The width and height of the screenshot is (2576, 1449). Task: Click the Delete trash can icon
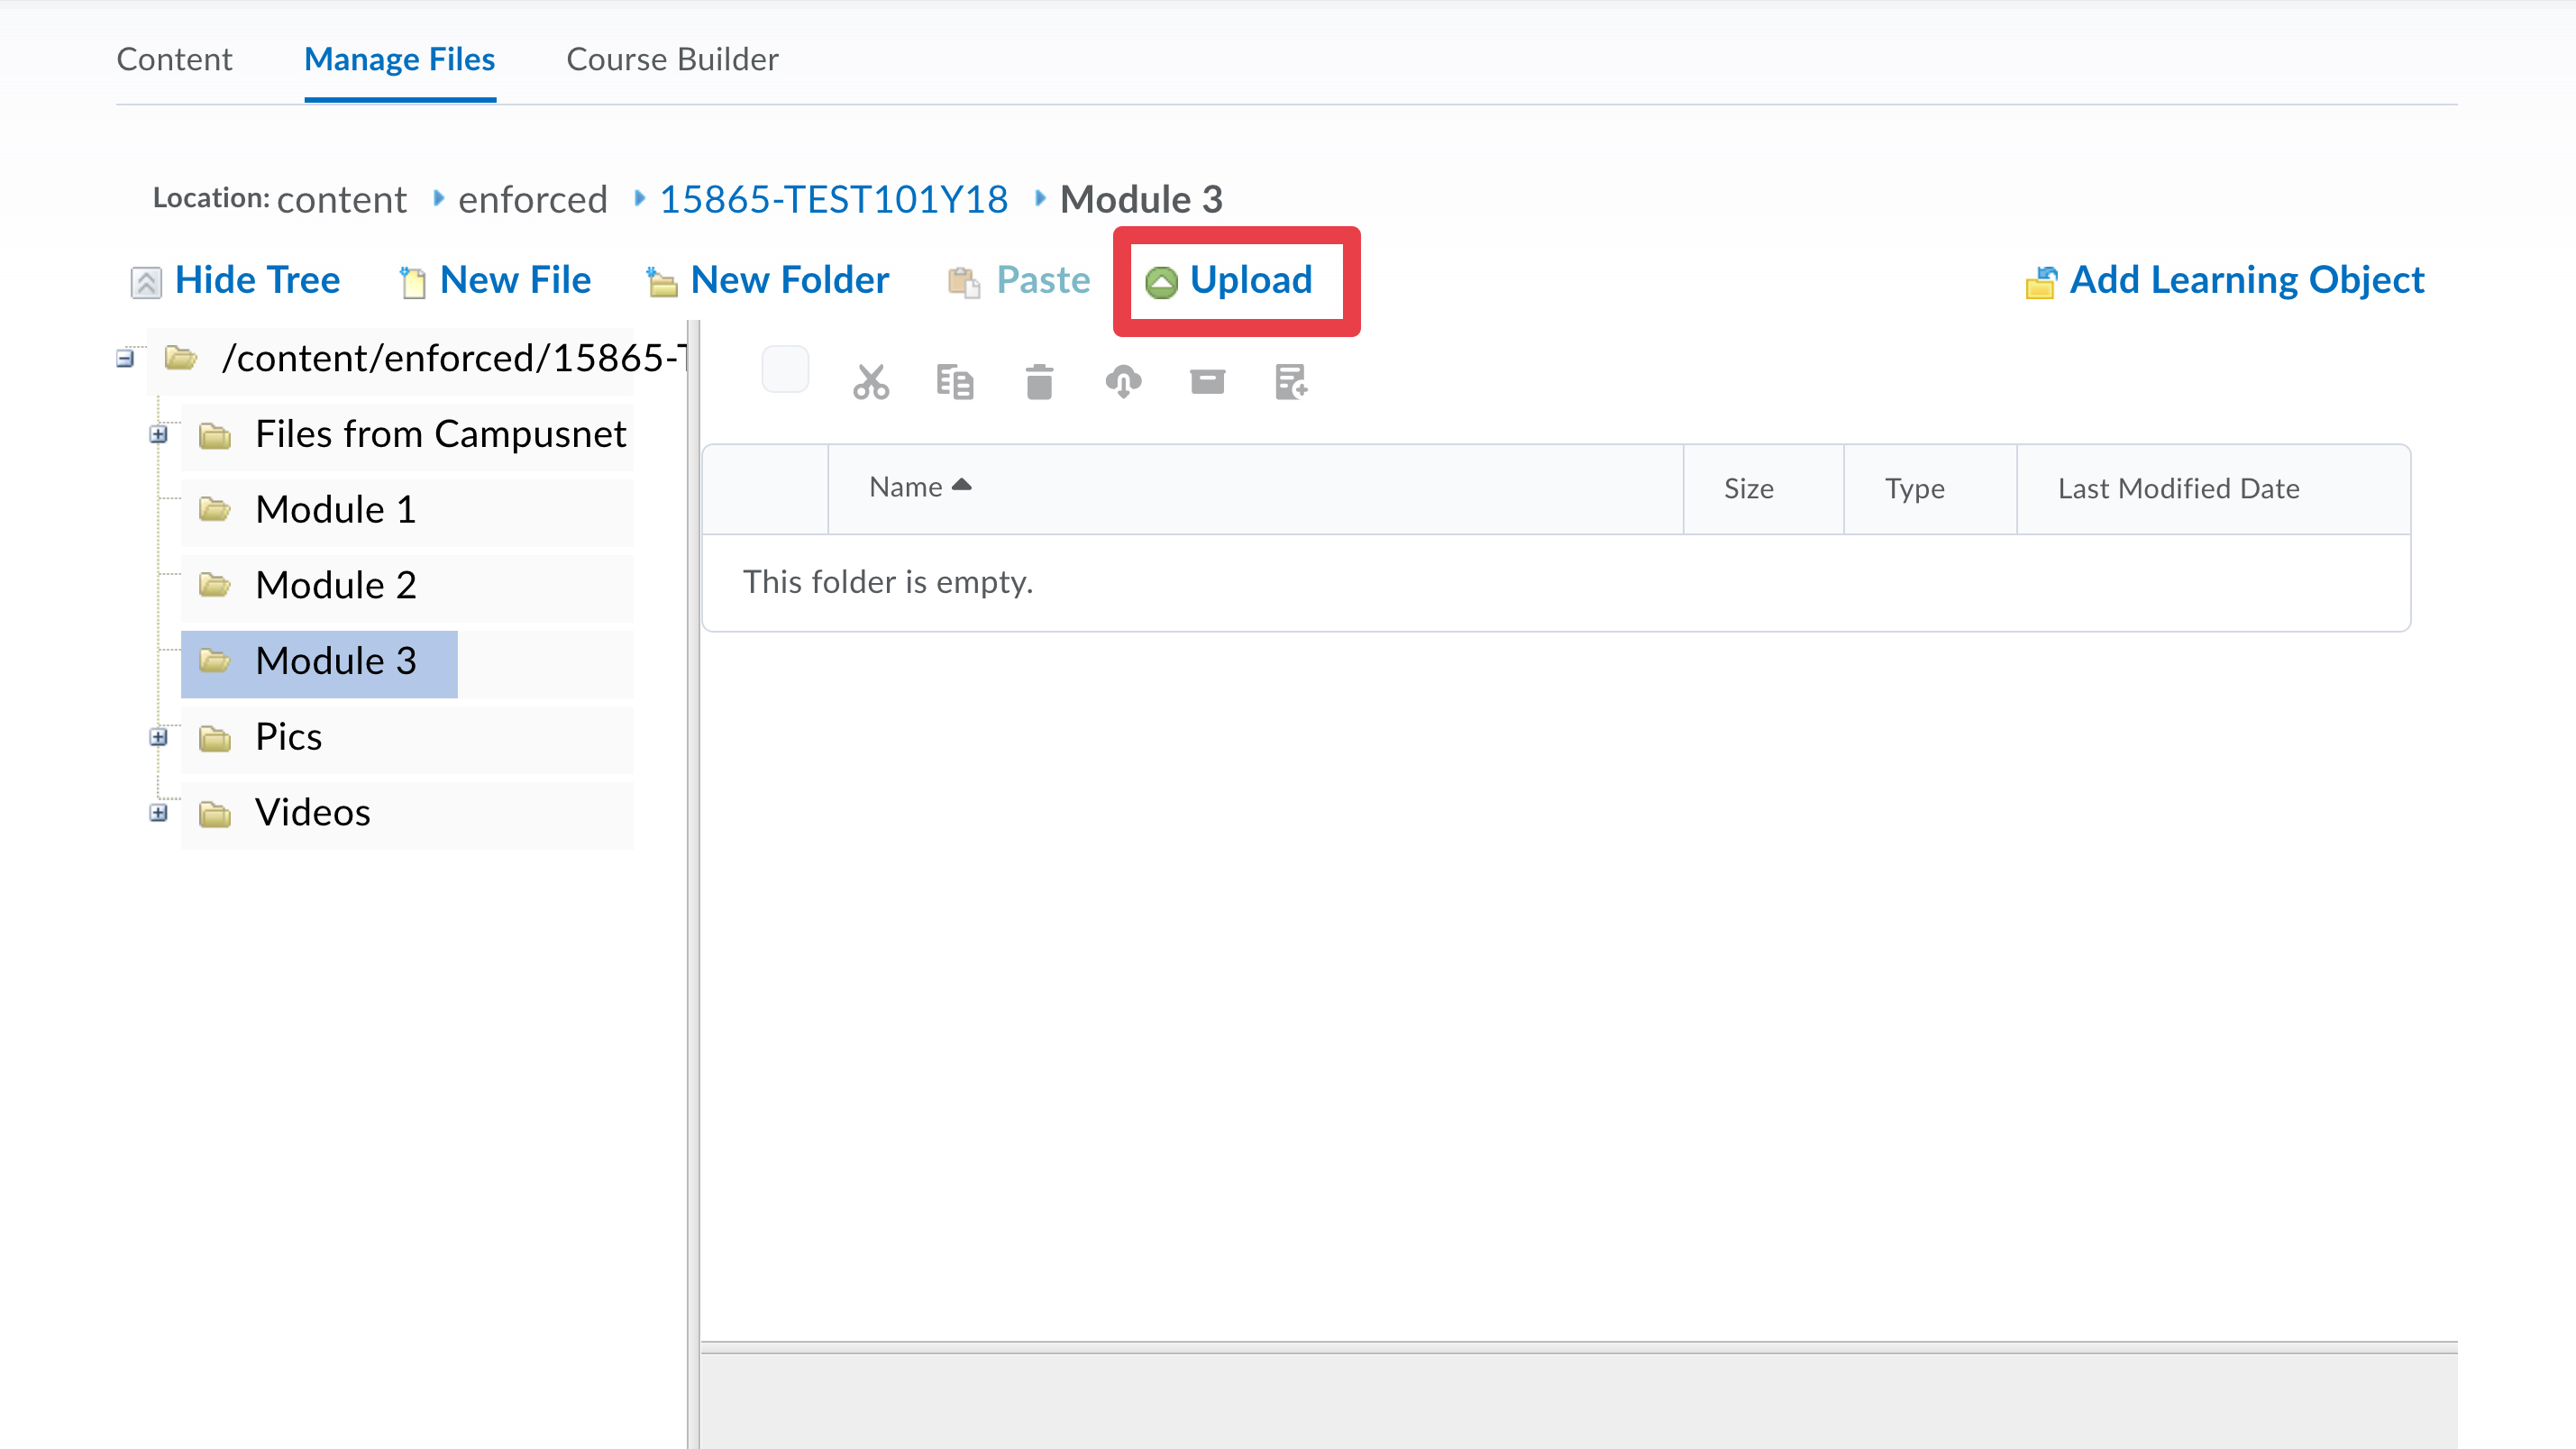tap(1039, 382)
